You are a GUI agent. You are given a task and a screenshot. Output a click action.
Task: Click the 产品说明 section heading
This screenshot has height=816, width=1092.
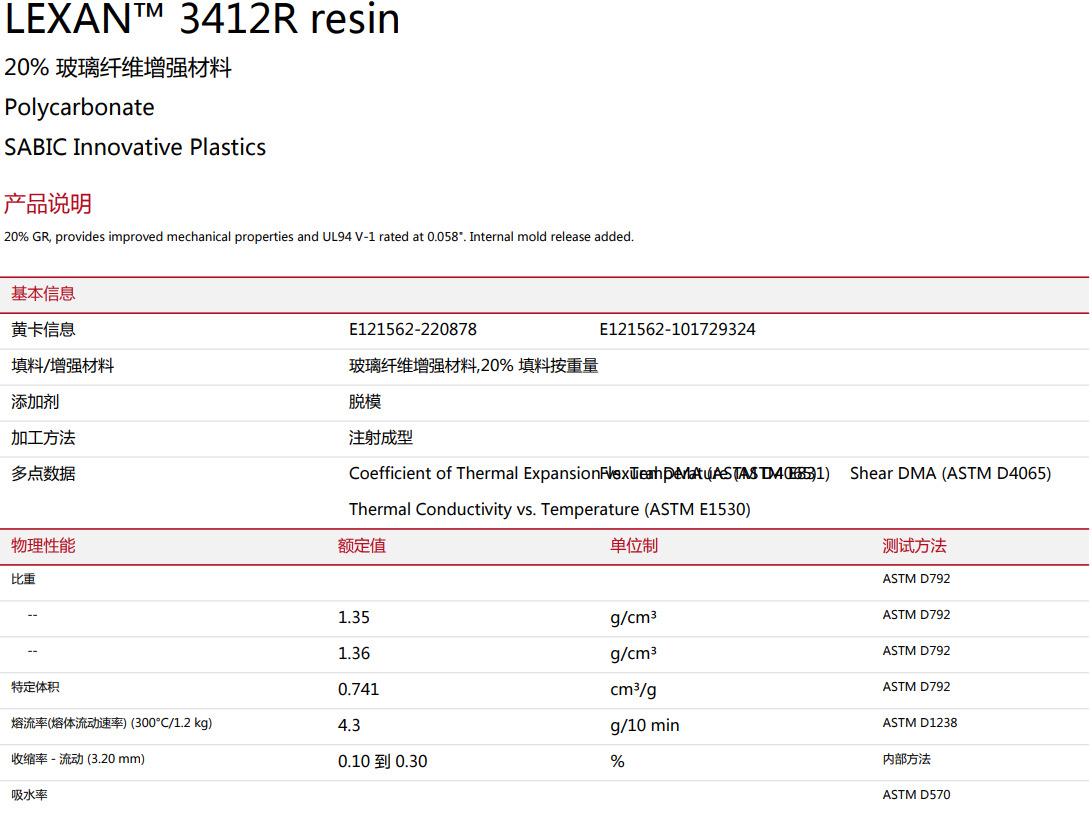pos(48,204)
